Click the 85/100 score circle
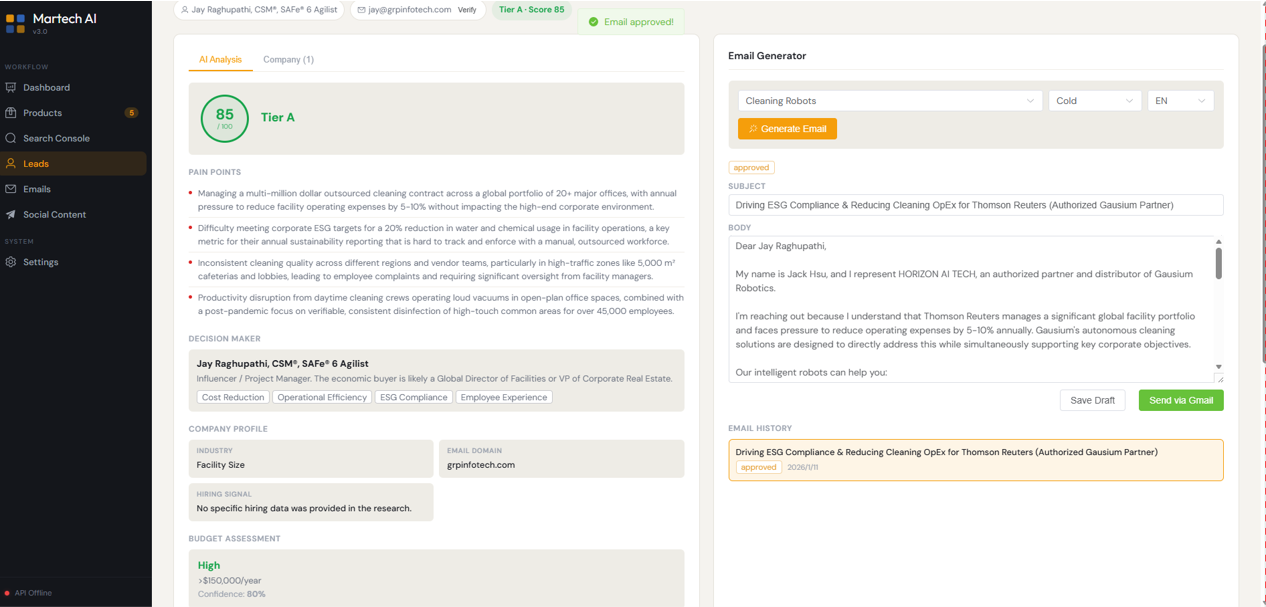The width and height of the screenshot is (1266, 607). pyautogui.click(x=224, y=118)
